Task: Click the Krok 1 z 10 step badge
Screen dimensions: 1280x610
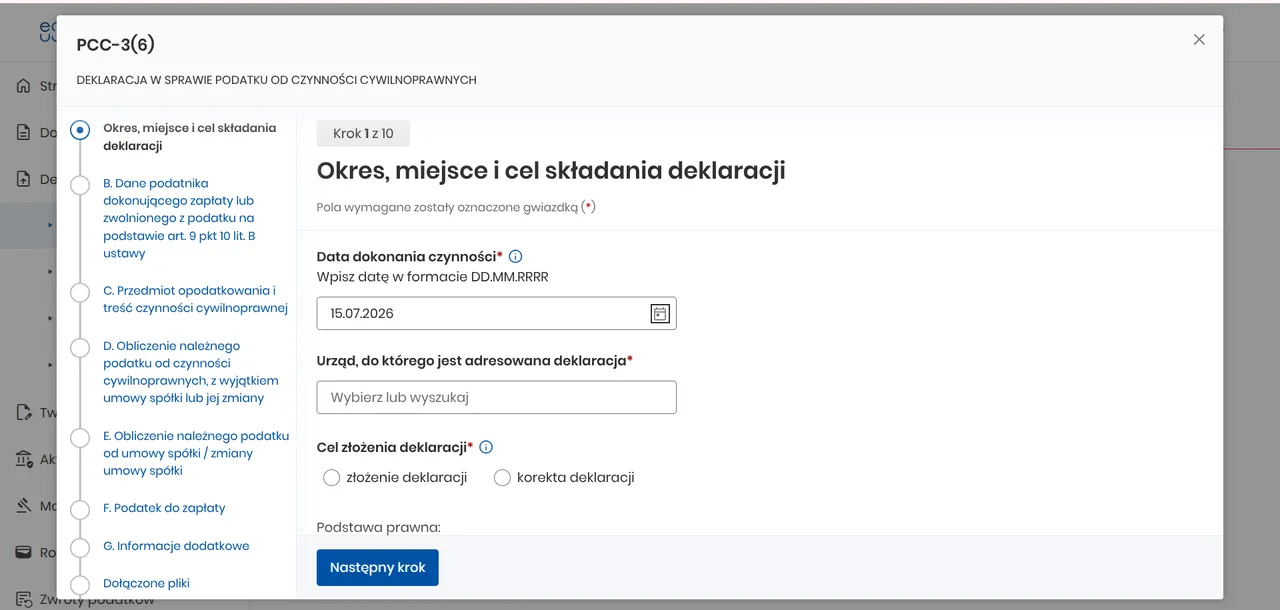Action: tap(363, 133)
